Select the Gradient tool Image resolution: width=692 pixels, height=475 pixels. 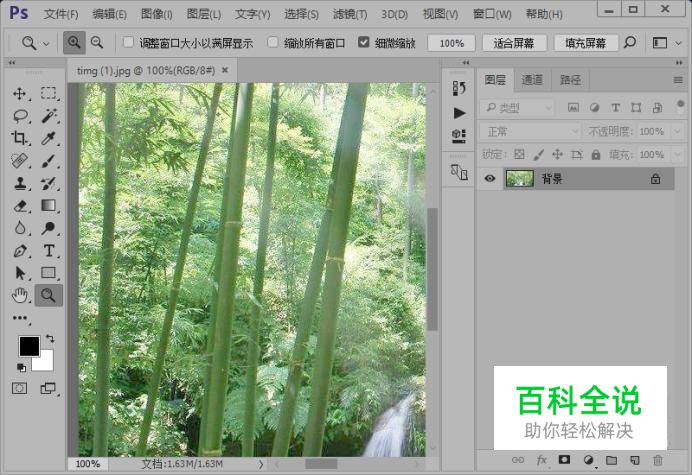pyautogui.click(x=49, y=206)
